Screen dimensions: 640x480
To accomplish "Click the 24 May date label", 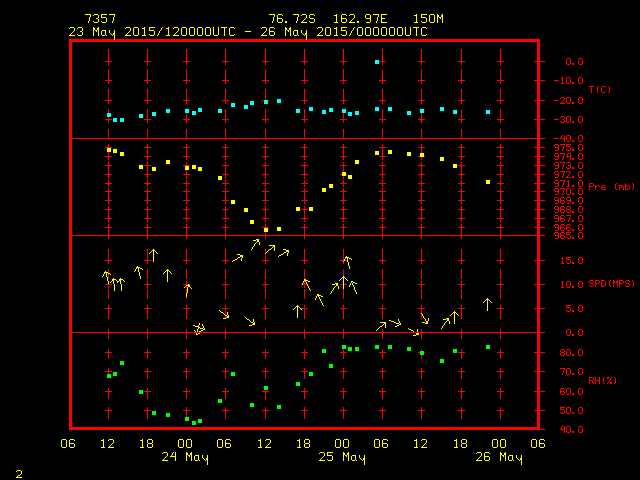I will click(x=185, y=457).
